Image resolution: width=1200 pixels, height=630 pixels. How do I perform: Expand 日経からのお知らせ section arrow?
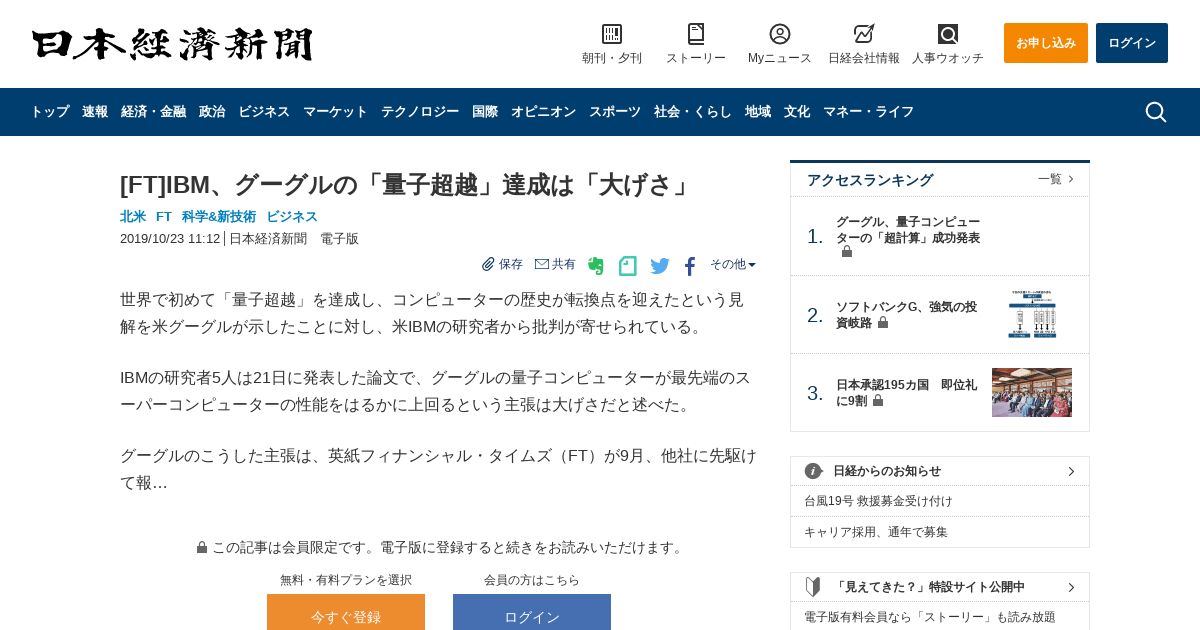[1071, 471]
